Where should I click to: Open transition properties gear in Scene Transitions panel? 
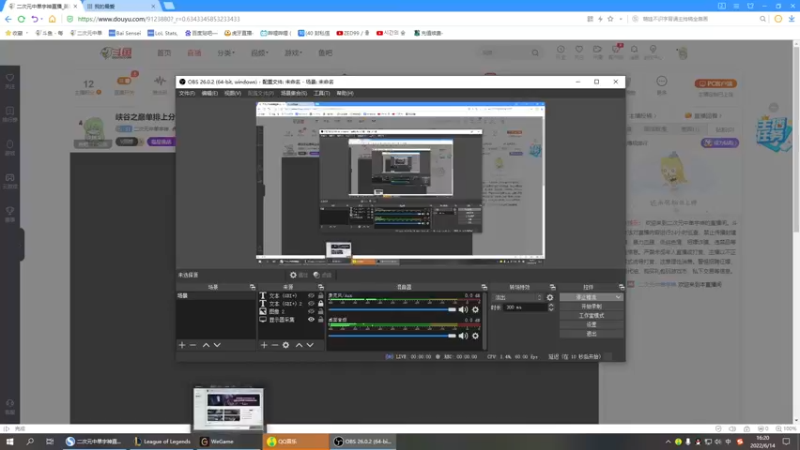tap(550, 297)
